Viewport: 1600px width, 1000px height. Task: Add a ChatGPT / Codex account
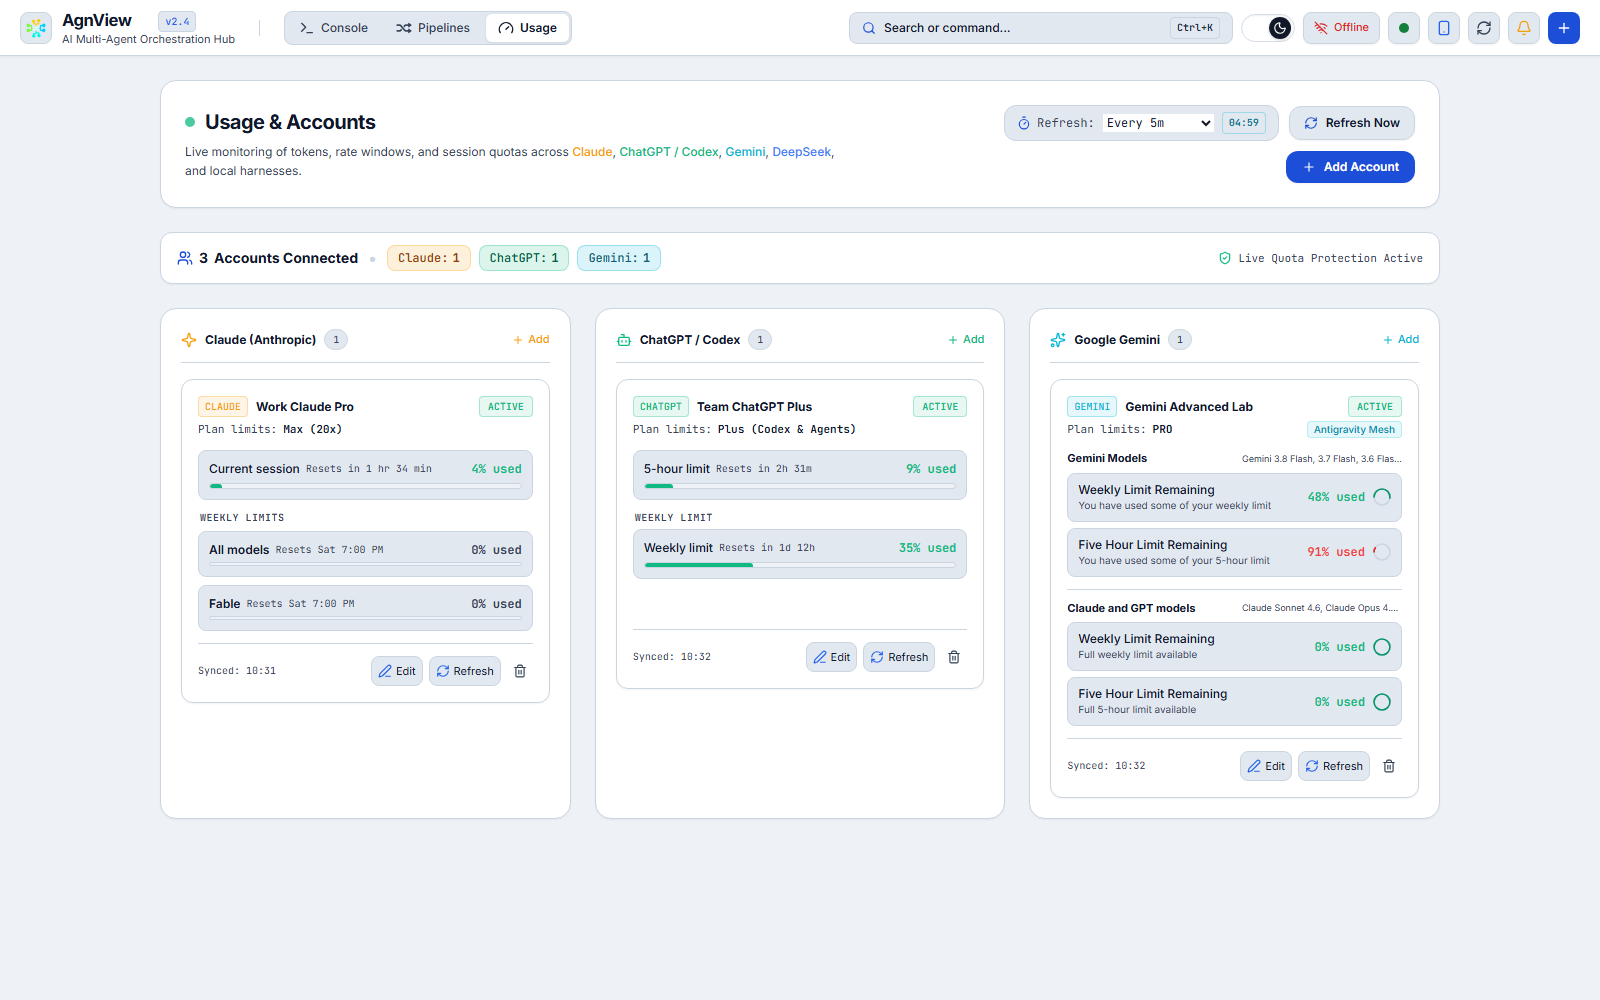click(x=966, y=340)
